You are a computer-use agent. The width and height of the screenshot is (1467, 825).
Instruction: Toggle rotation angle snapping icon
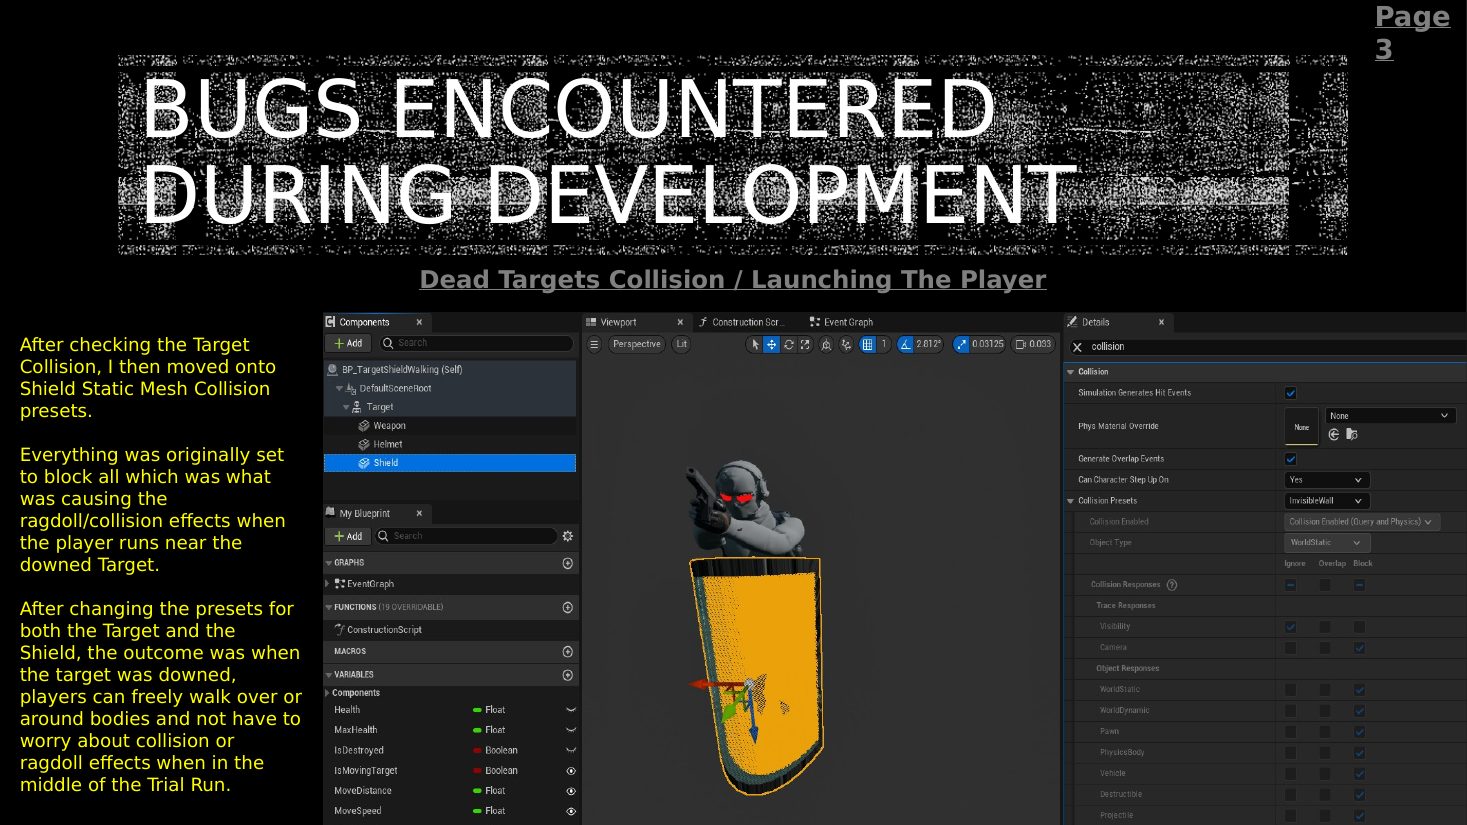906,344
